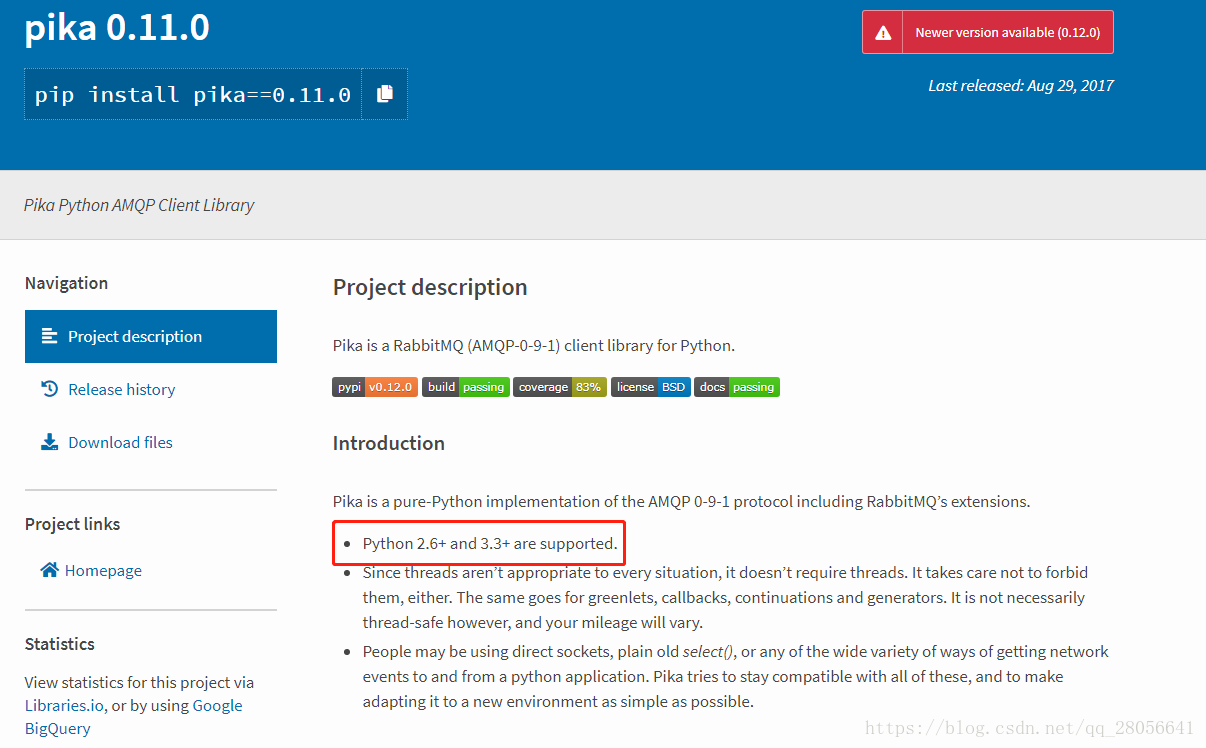Viewport: 1206px width, 748px height.
Task: Open Newer version available (0.12.0) button
Action: point(988,32)
